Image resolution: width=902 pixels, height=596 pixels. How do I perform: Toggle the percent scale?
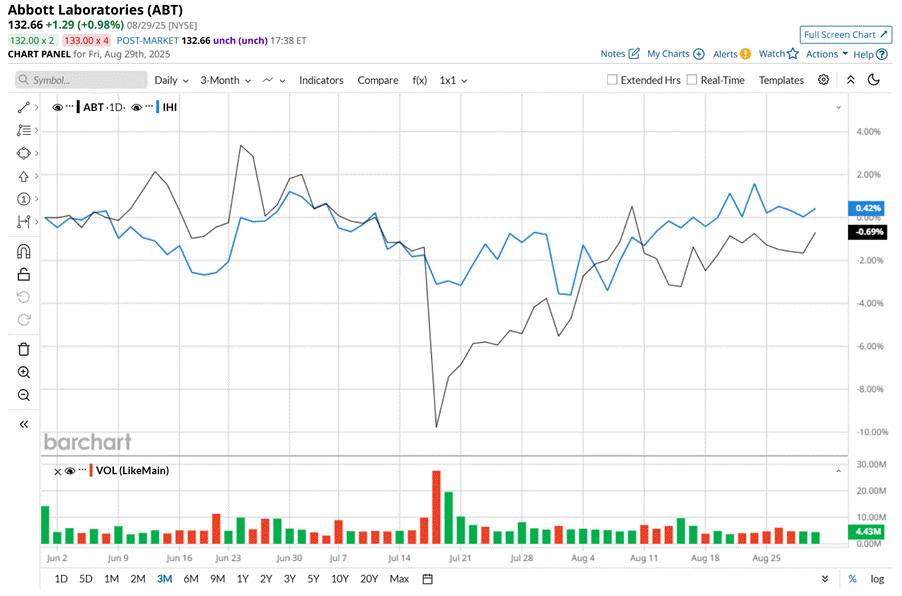[x=853, y=579]
